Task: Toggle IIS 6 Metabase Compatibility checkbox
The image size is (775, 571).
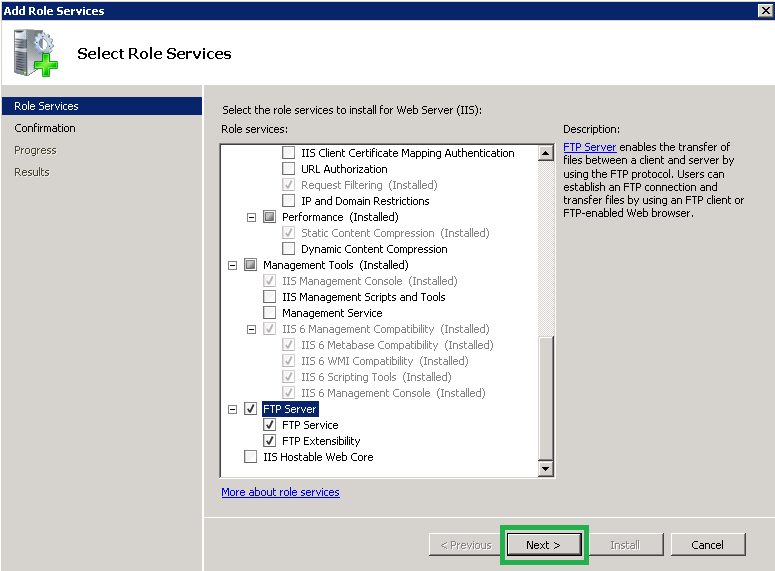Action: 289,345
